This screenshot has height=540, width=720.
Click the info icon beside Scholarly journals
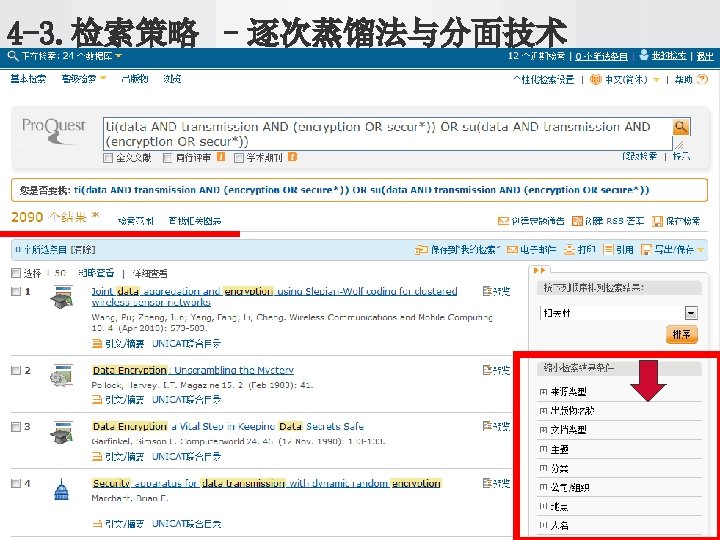click(292, 157)
